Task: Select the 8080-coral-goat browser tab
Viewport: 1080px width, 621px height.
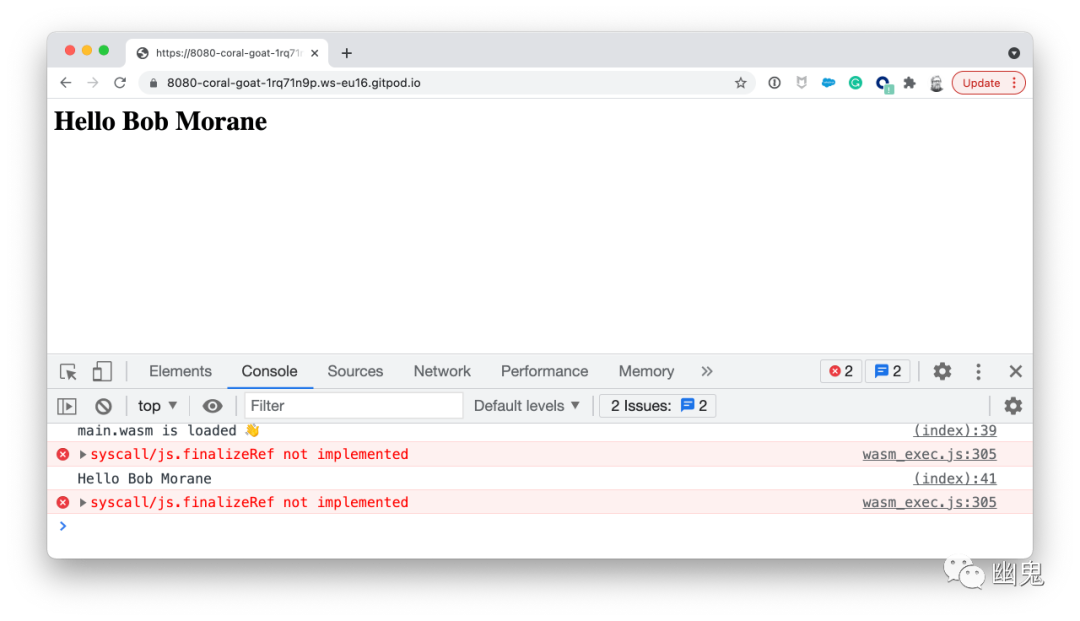Action: pos(227,53)
